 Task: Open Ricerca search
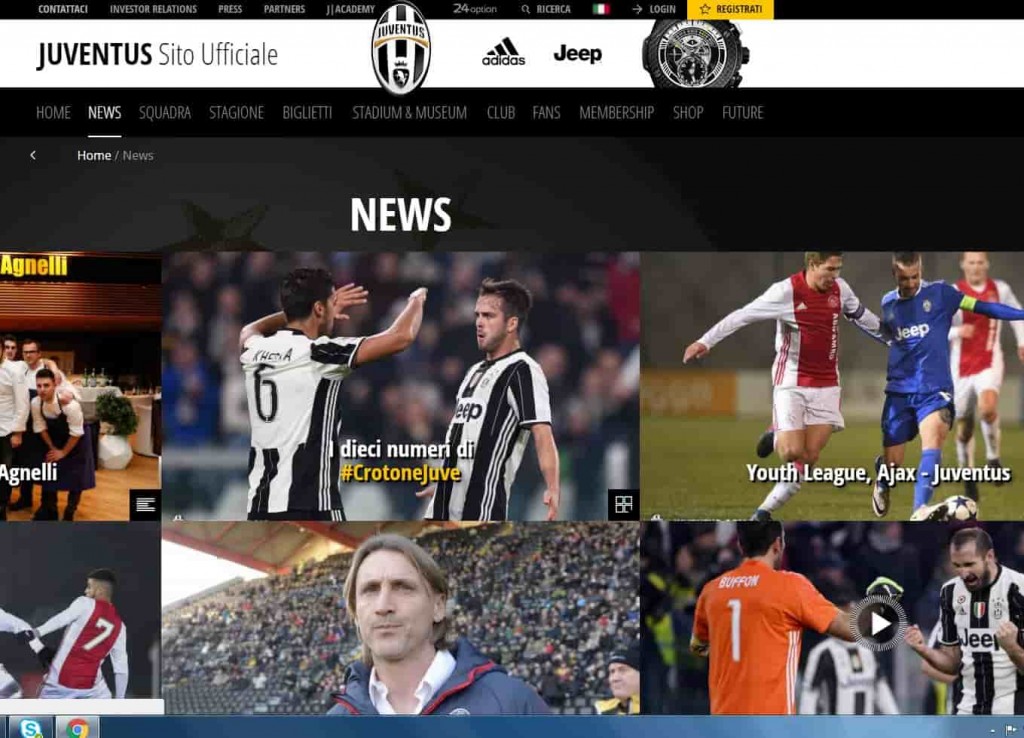pyautogui.click(x=546, y=9)
